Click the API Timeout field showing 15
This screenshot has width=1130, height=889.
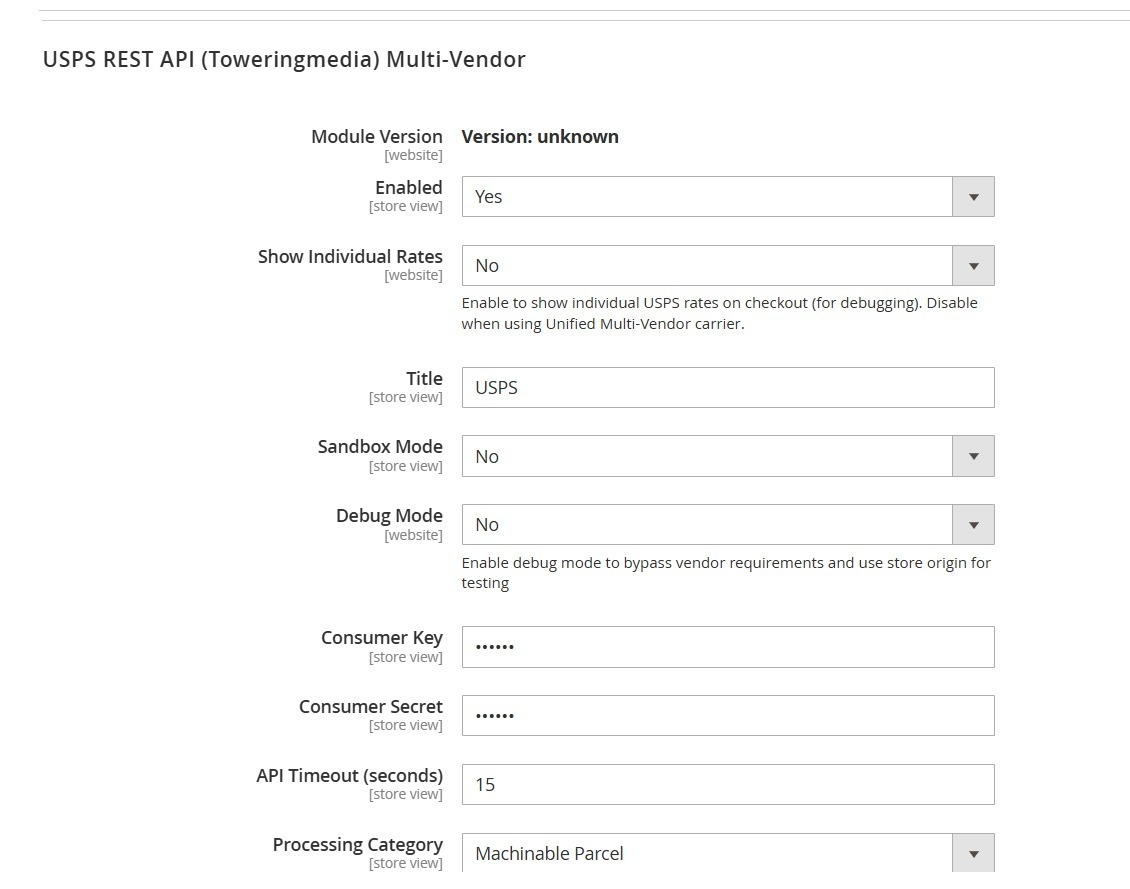728,785
